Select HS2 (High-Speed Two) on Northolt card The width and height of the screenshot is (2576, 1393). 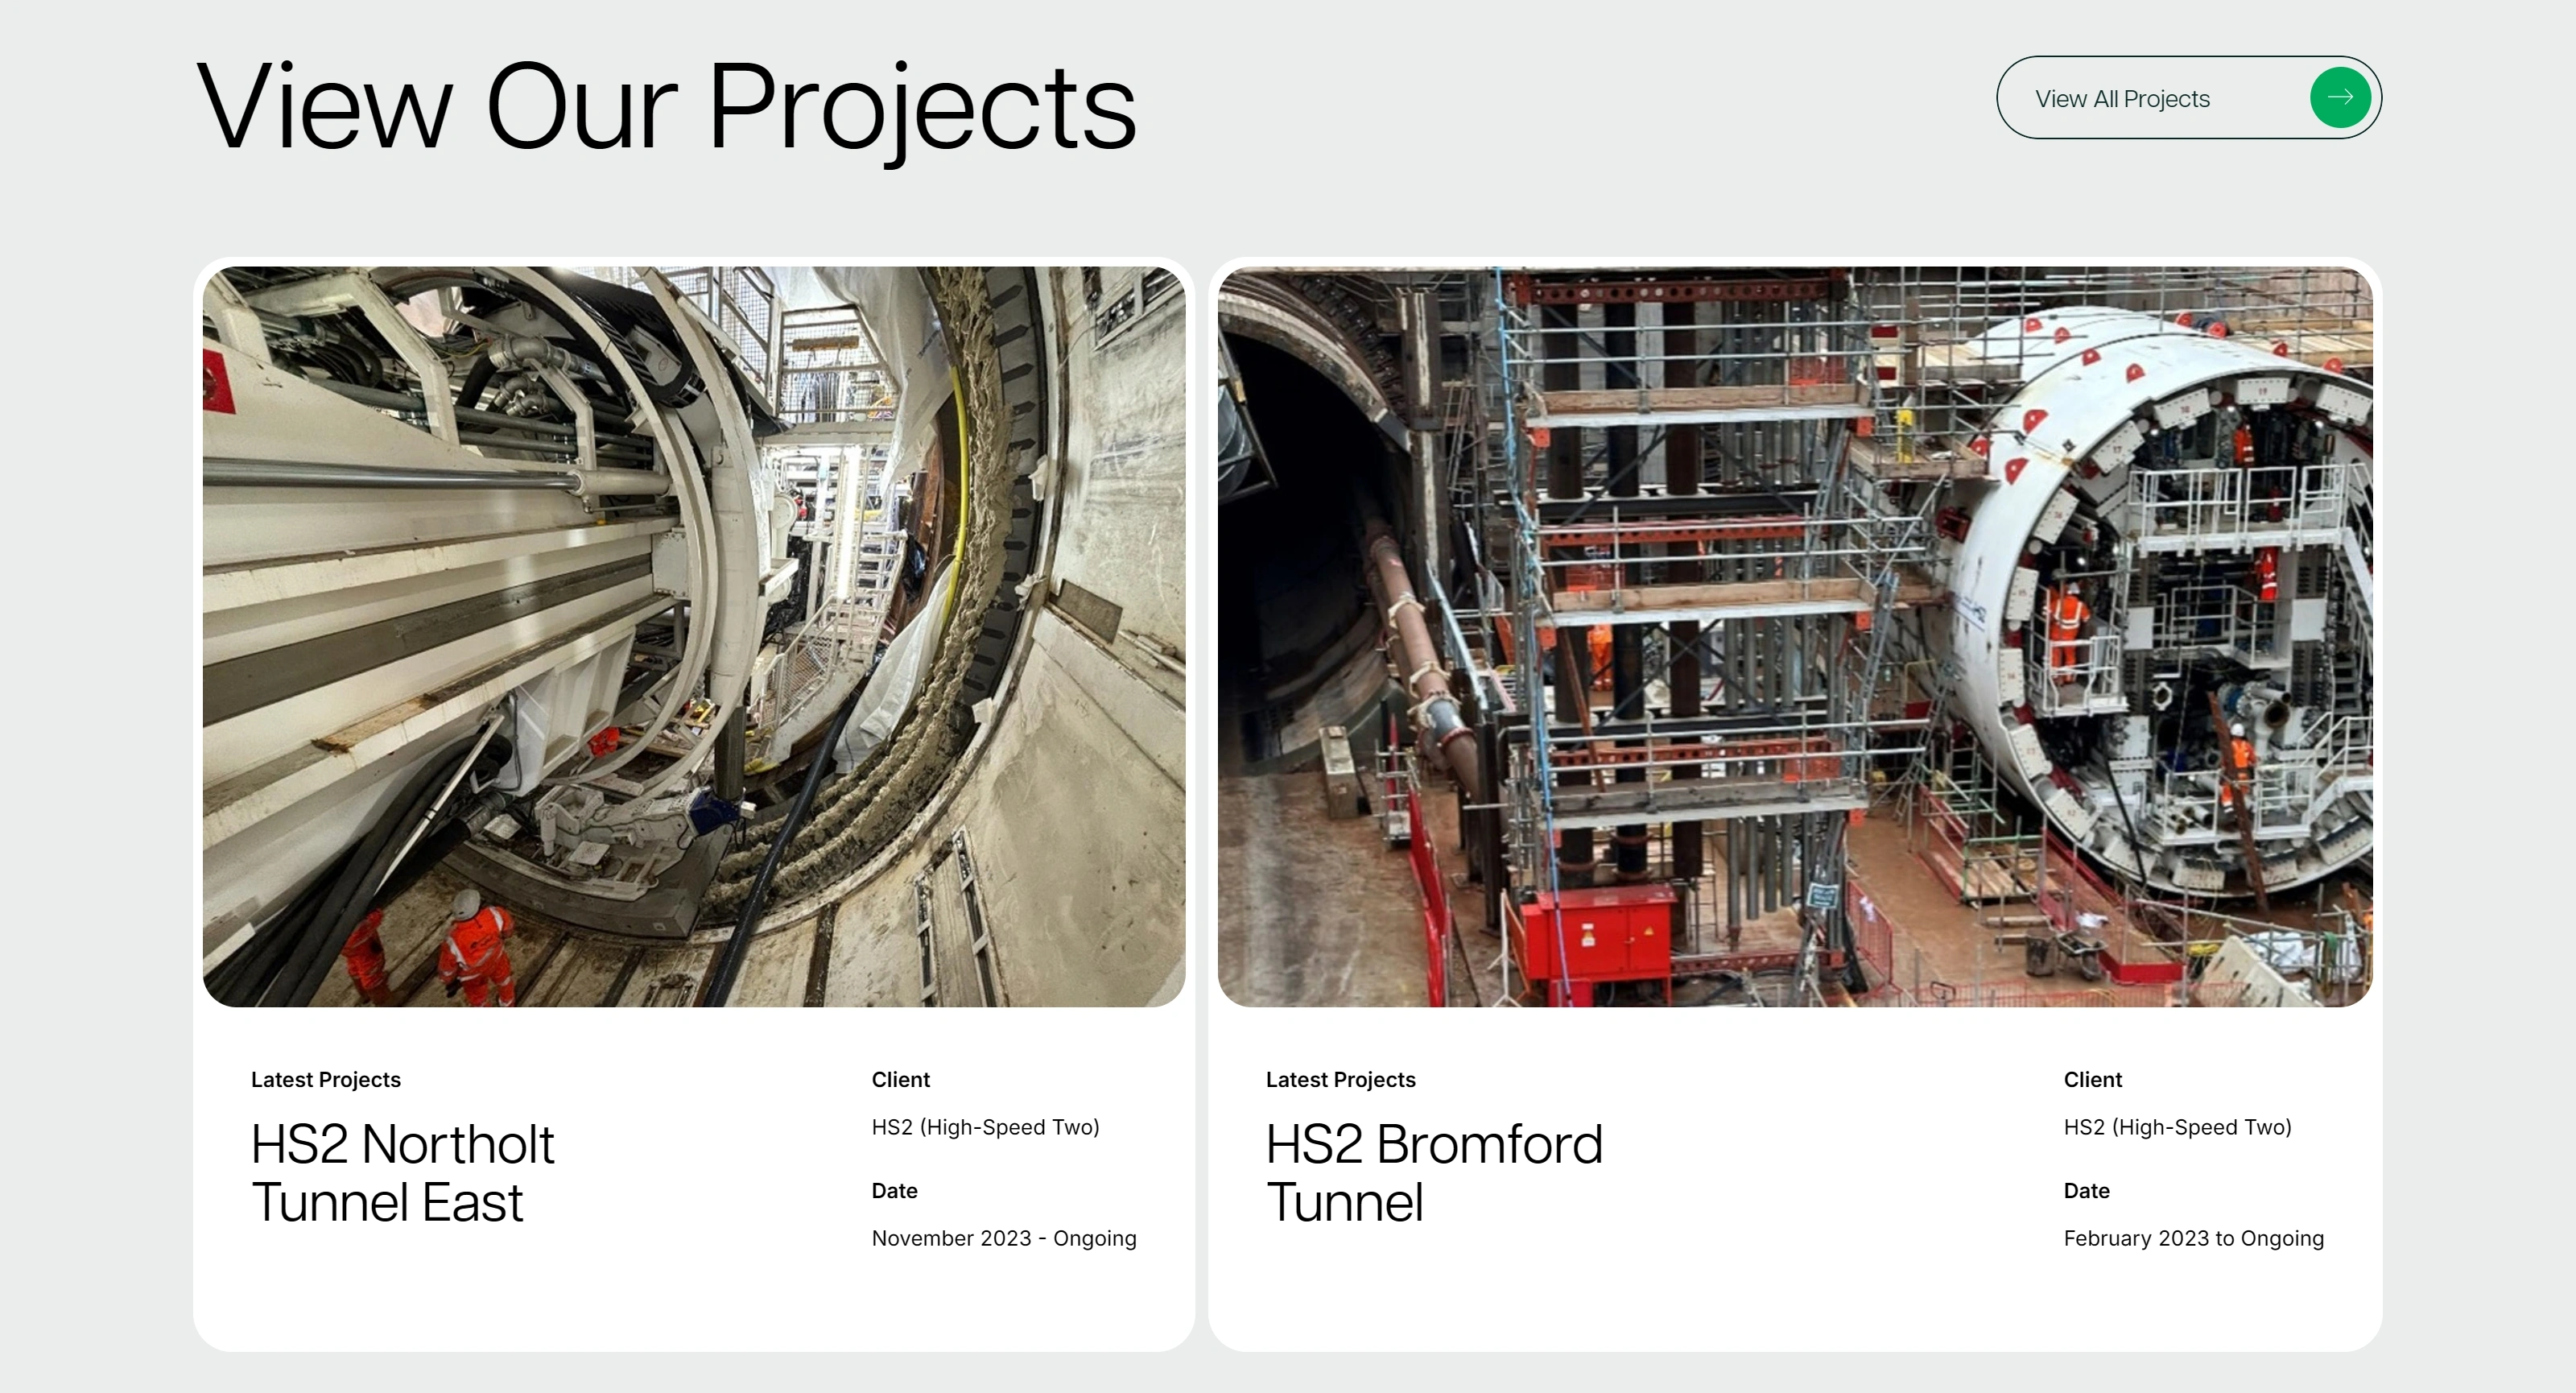(986, 1127)
